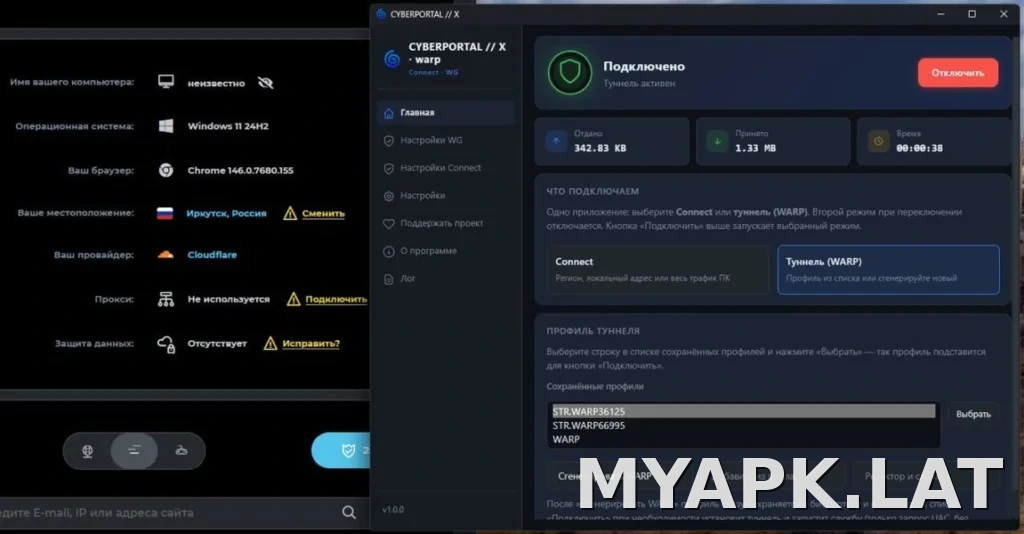Click the v1.0.0 version label
This screenshot has height=534, width=1024.
pos(393,509)
